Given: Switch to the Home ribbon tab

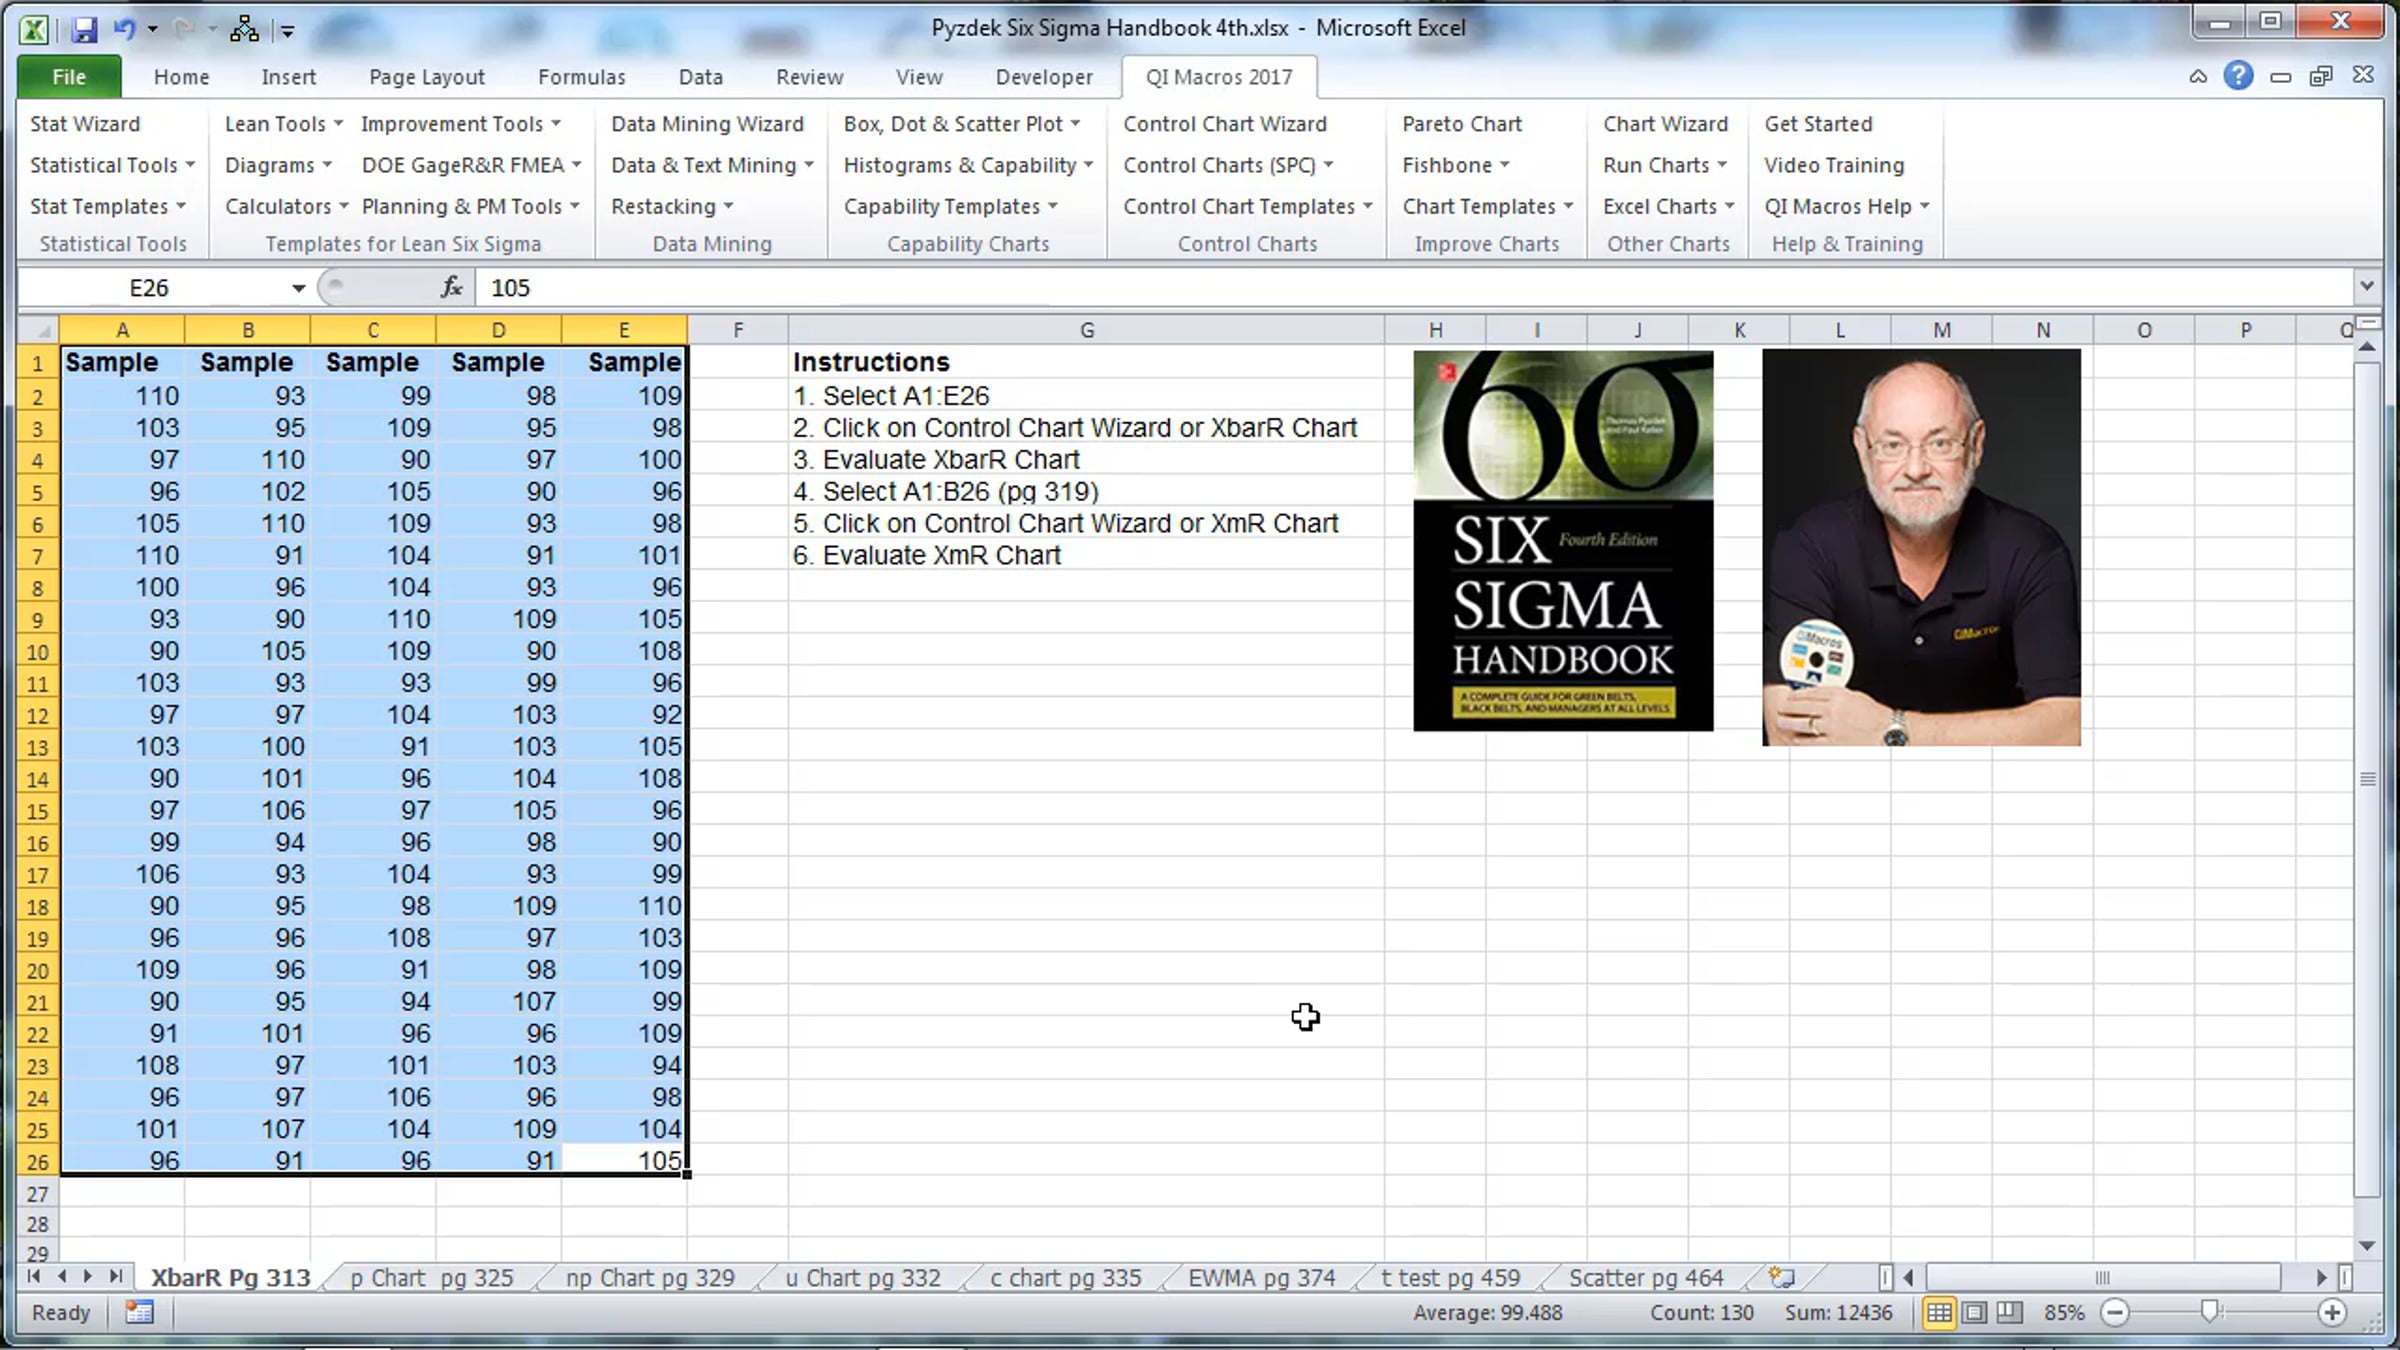Looking at the screenshot, I should click(181, 77).
